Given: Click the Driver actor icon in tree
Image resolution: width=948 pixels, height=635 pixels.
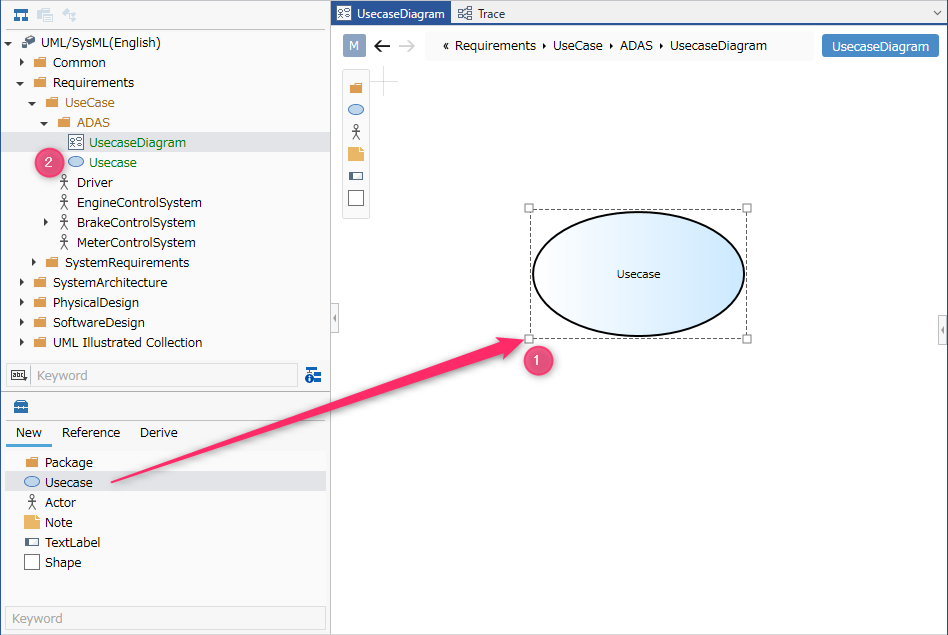Looking at the screenshot, I should tap(64, 182).
